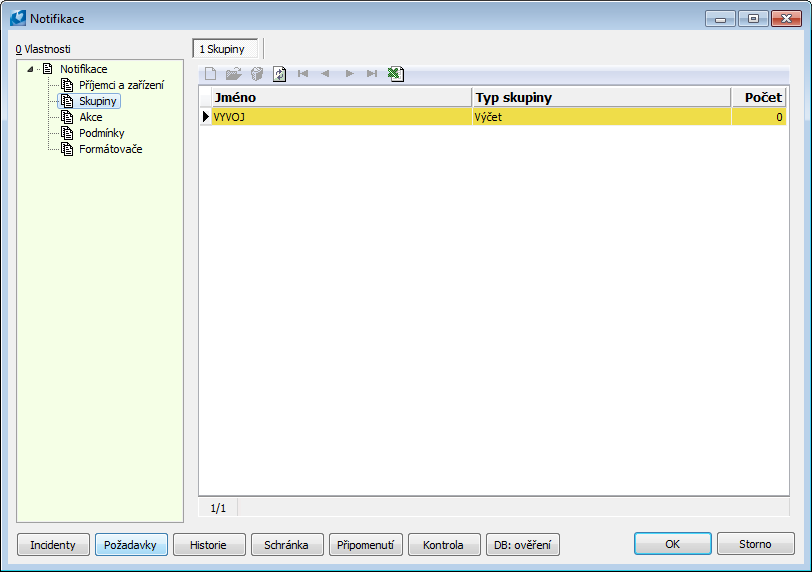812x572 pixels.
Task: Click the 0 Vlastnosti panel label
Action: click(43, 49)
